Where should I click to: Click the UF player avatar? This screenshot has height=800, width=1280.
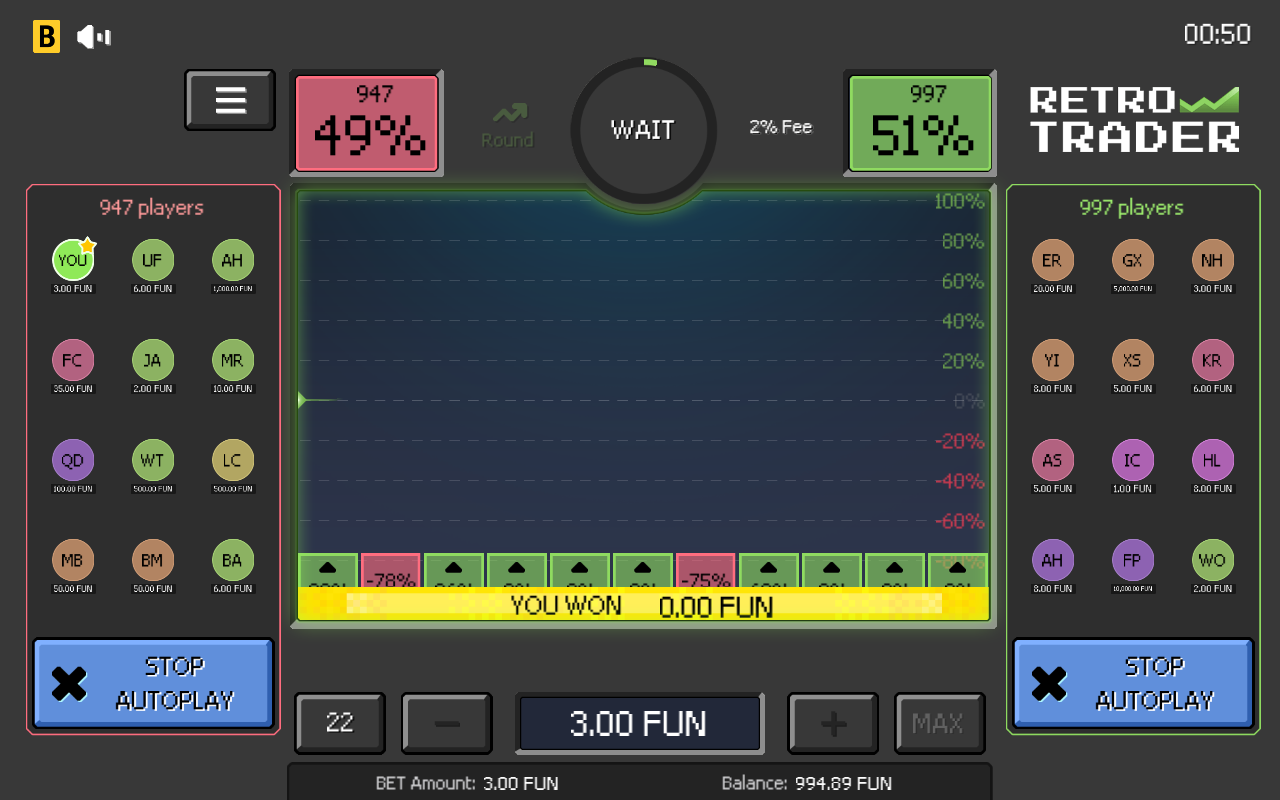pos(153,260)
